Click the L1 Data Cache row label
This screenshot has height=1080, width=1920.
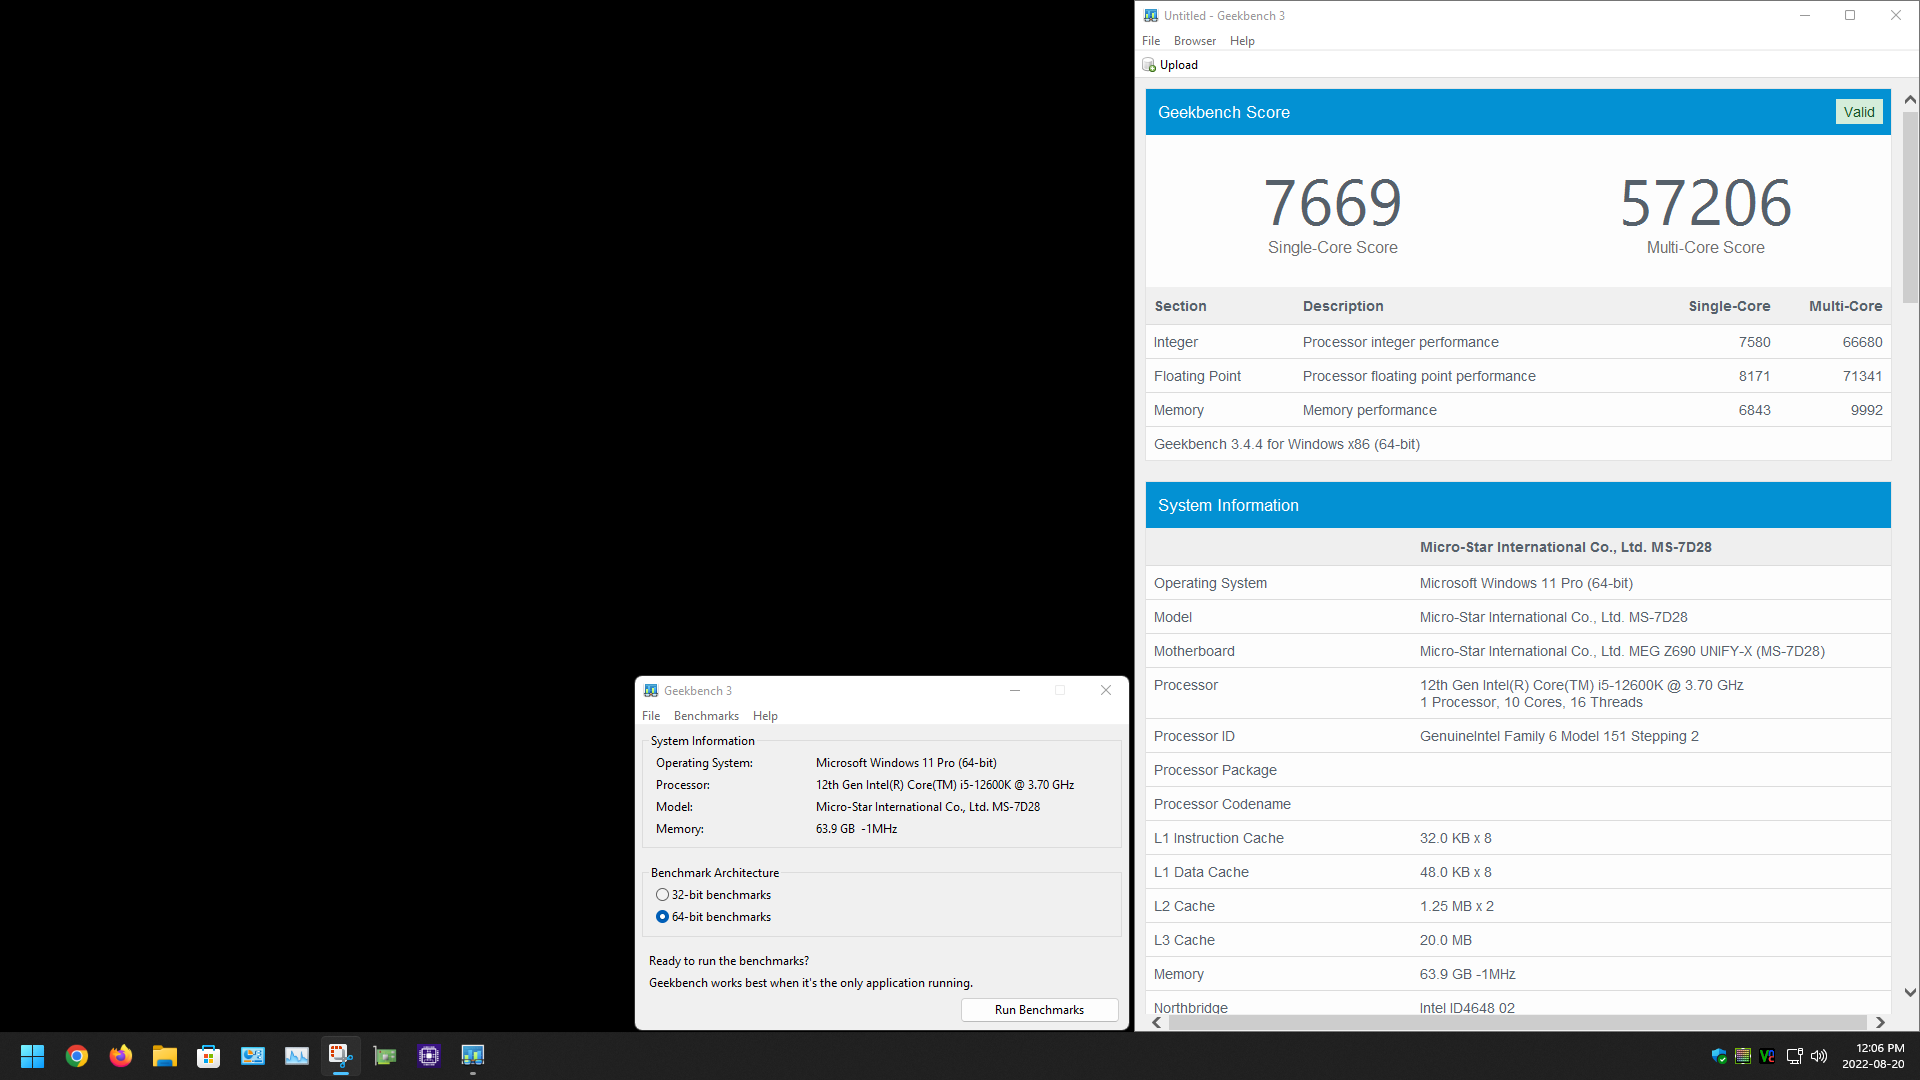pos(1201,872)
